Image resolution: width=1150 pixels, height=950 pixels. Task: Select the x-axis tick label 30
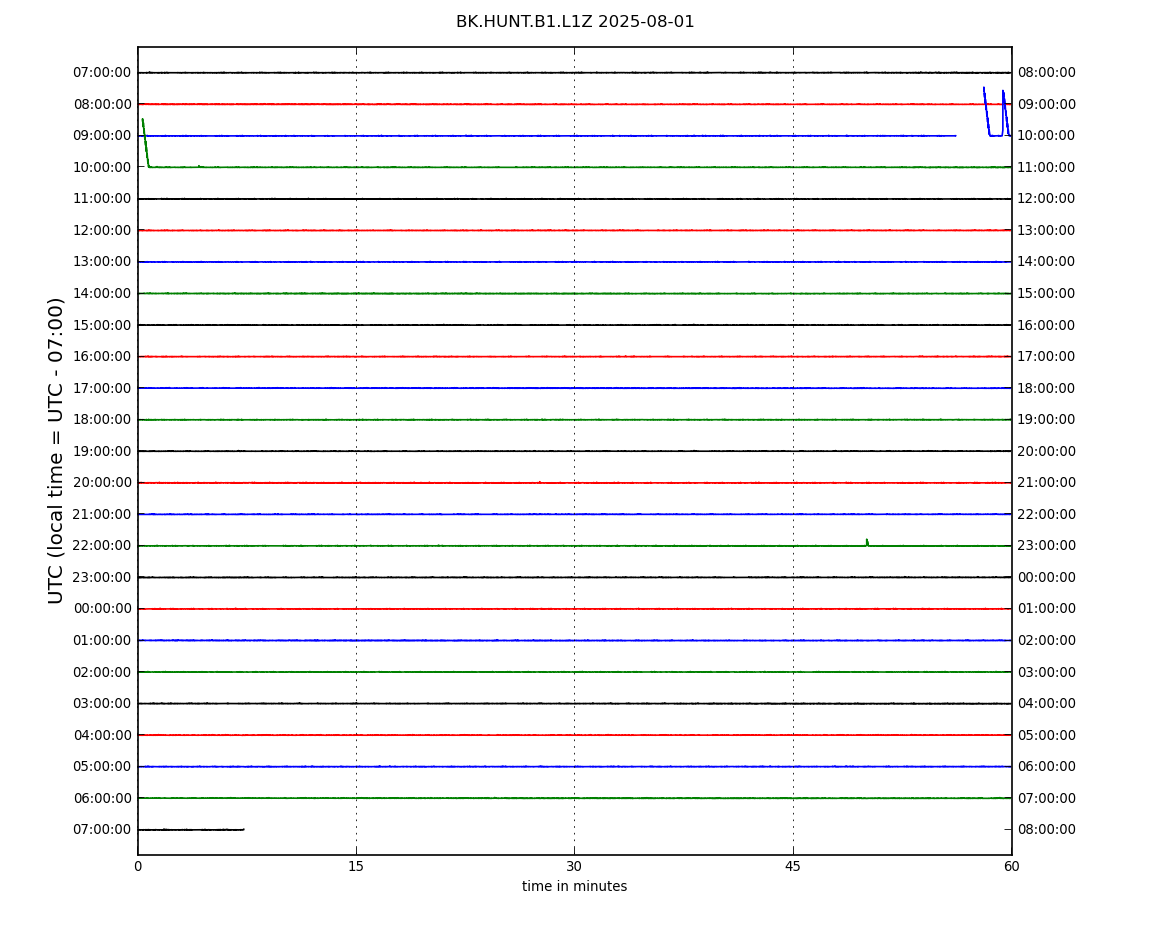(574, 866)
